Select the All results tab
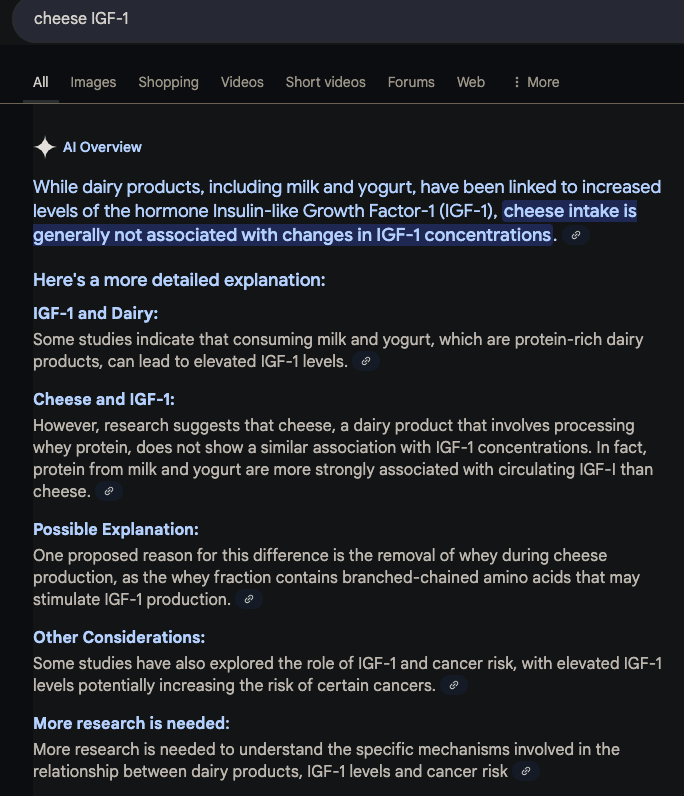The image size is (684, 796). pos(41,82)
